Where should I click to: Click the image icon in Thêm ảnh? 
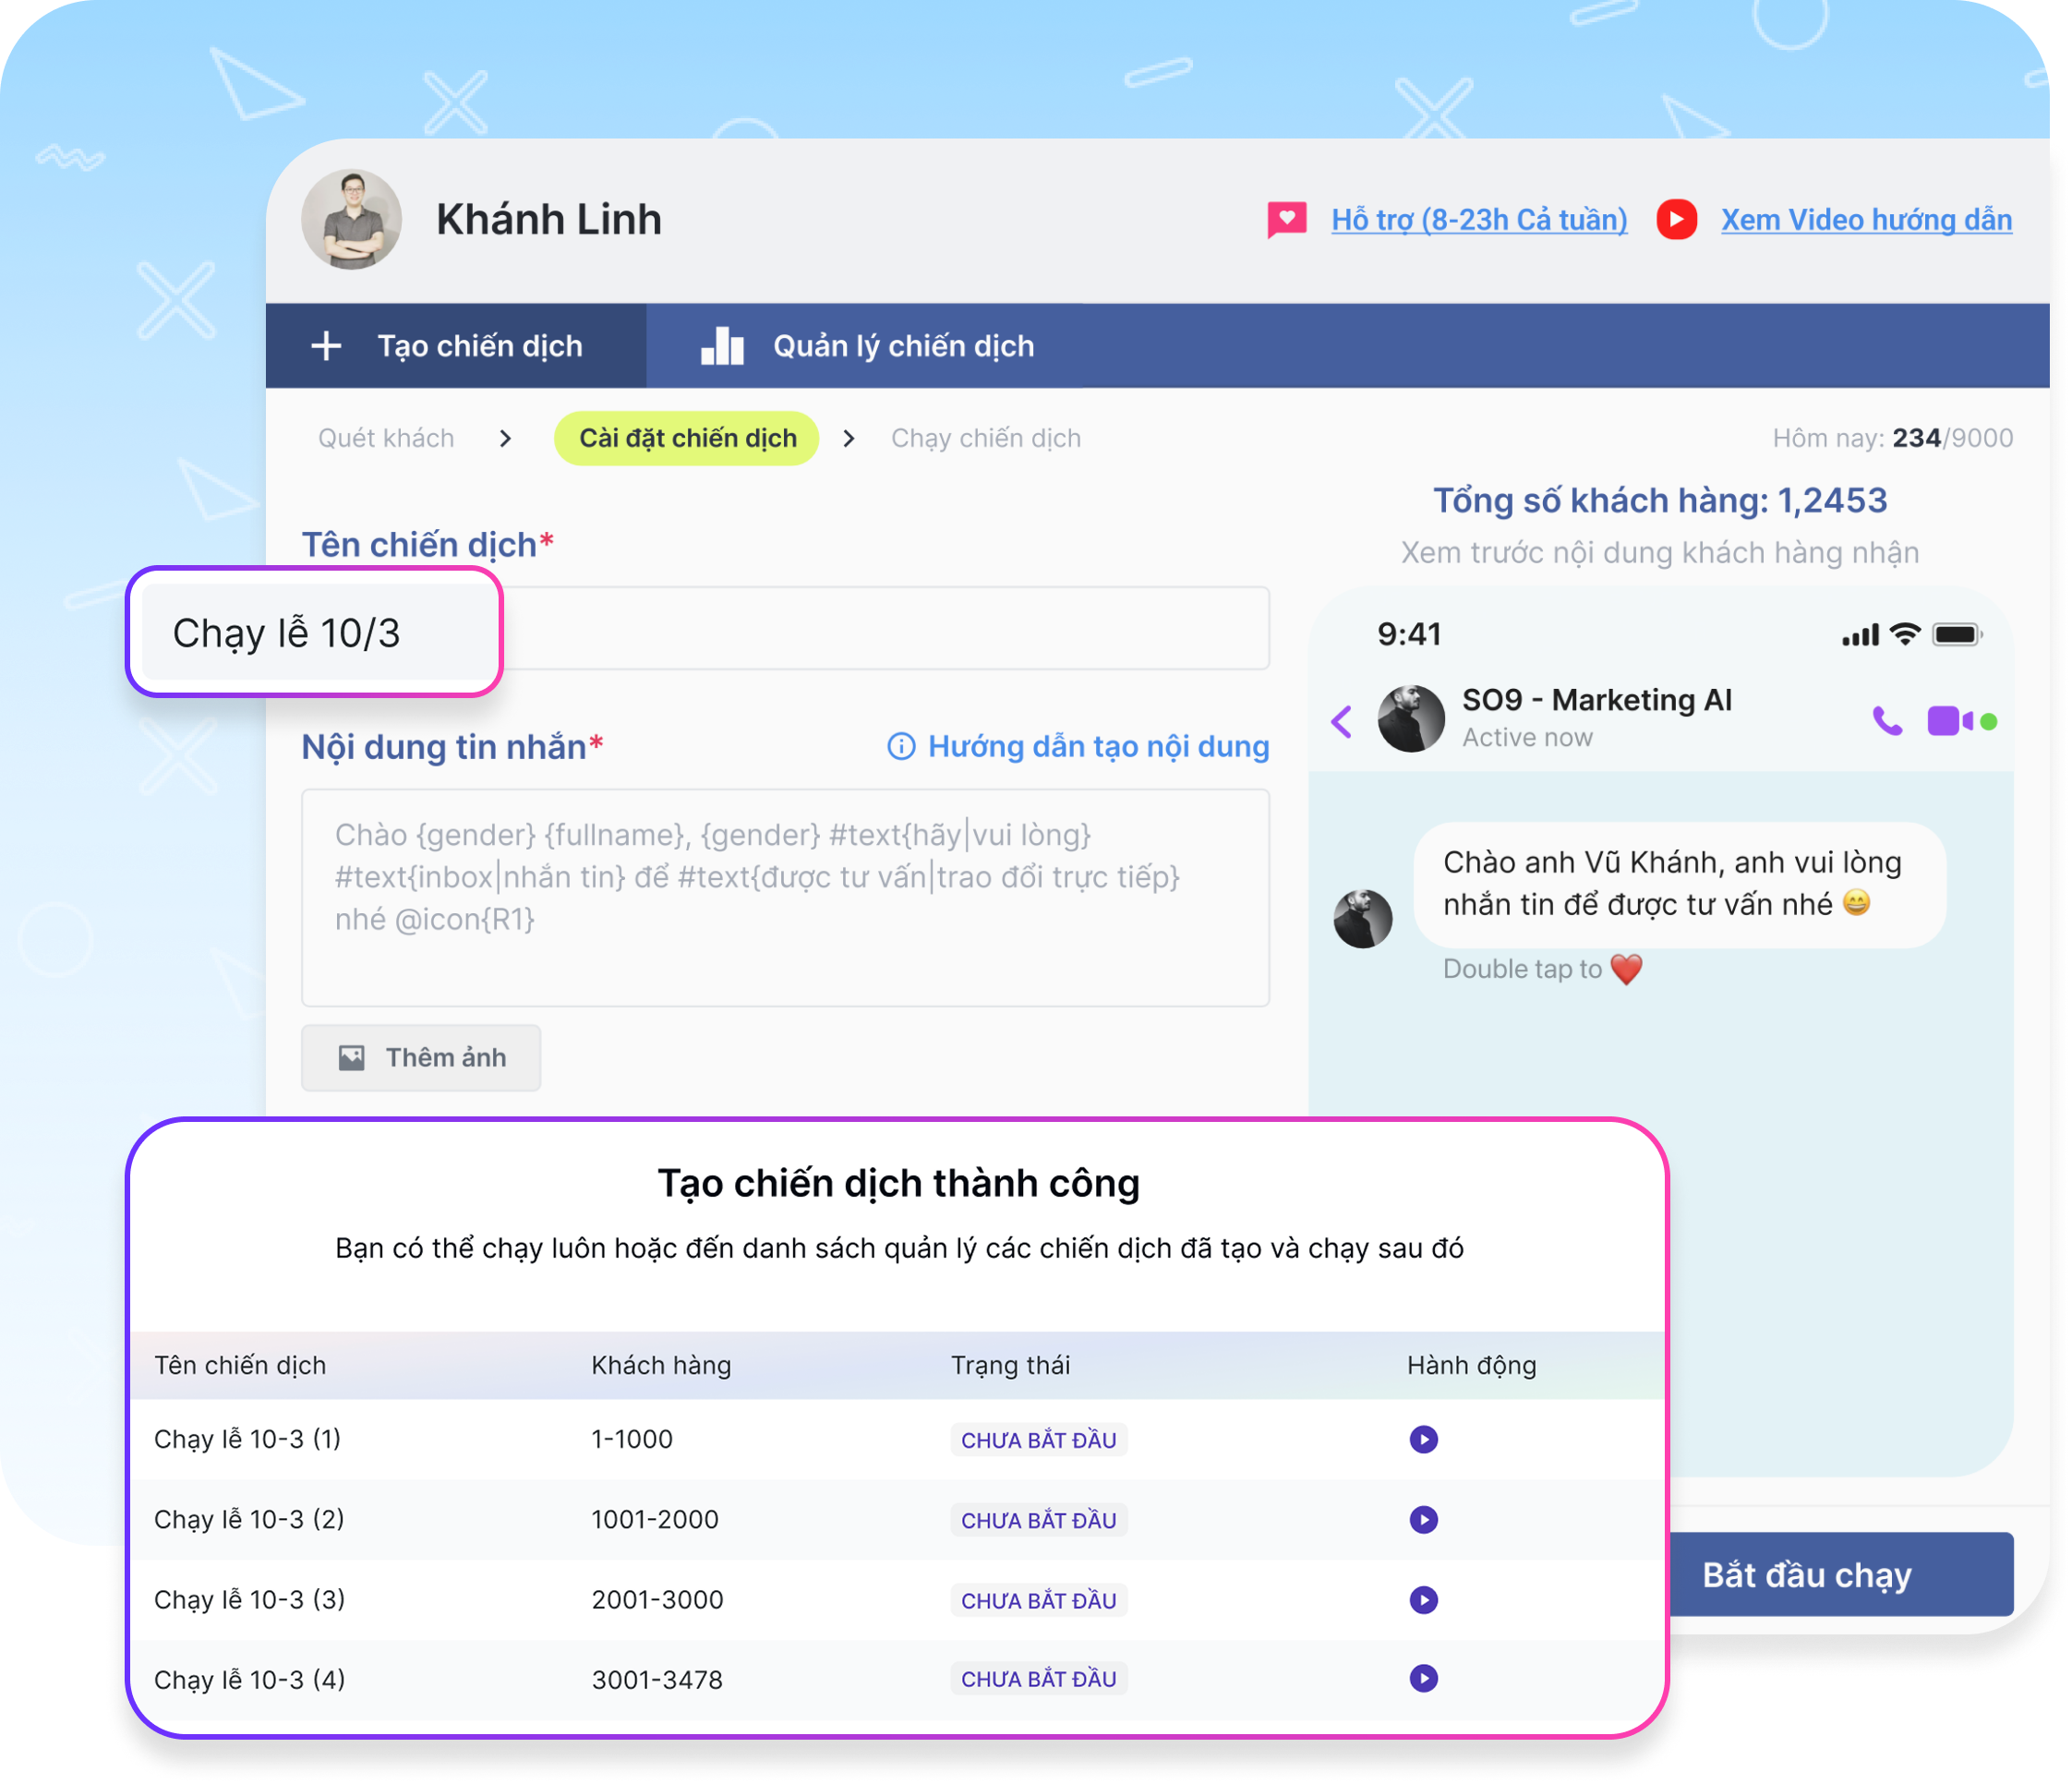351,1057
